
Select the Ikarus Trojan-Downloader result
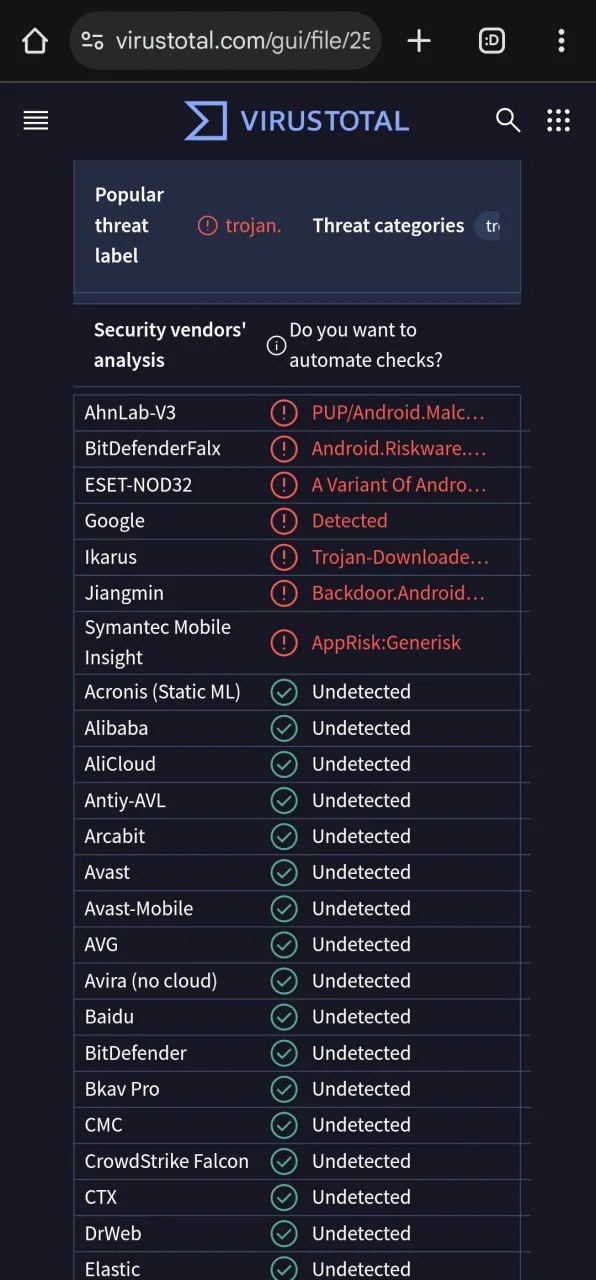400,557
